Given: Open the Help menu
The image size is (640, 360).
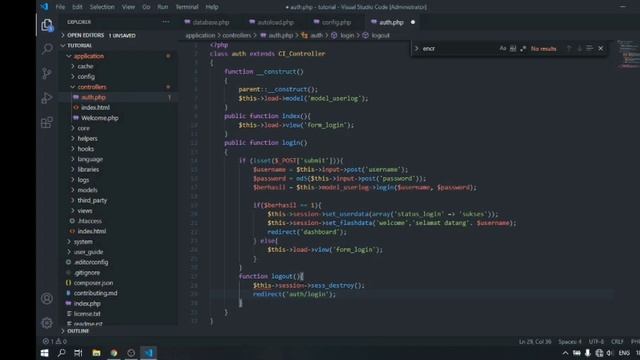Looking at the screenshot, I should coord(212,7).
